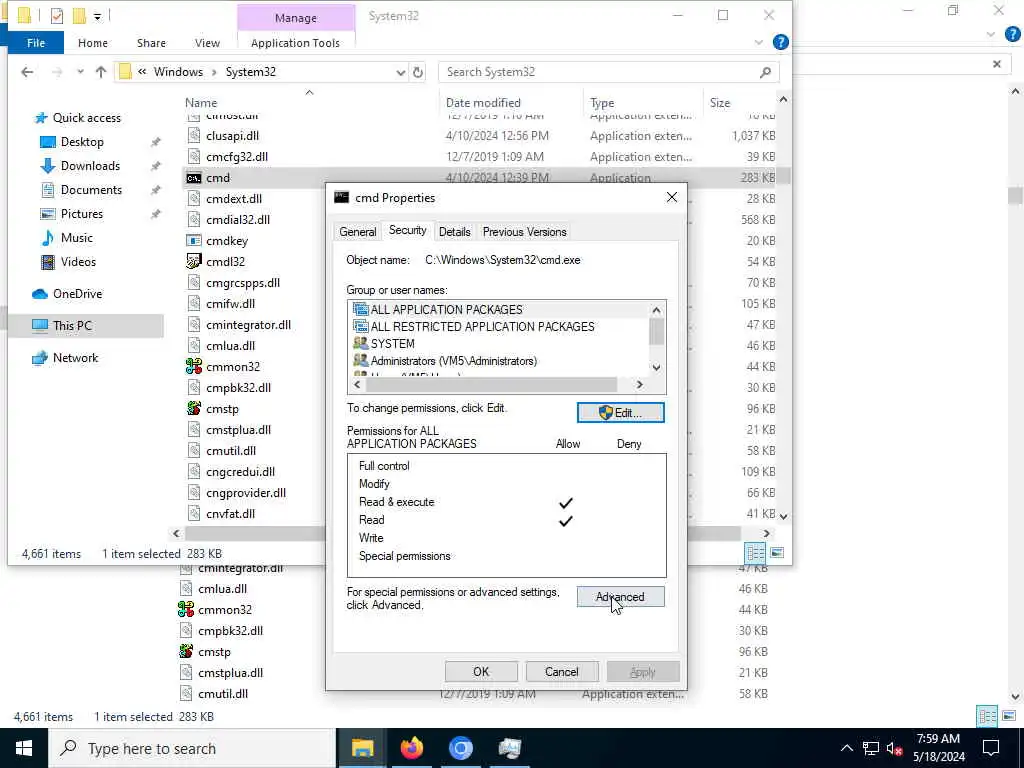This screenshot has height=768, width=1024.
Task: Select the cmmon32 file in front window
Action: tap(232, 367)
